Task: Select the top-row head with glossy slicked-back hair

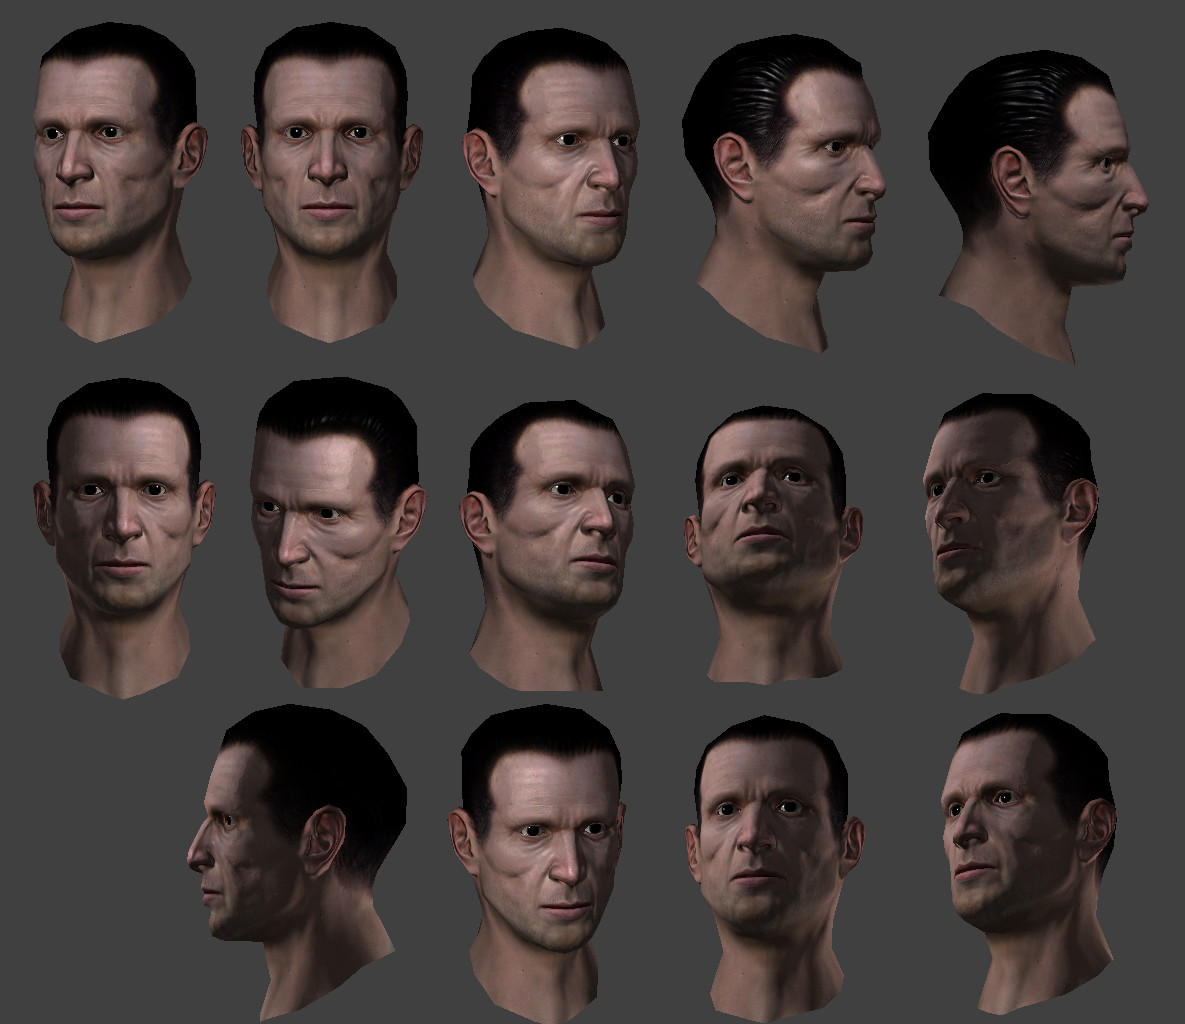Action: (784, 193)
